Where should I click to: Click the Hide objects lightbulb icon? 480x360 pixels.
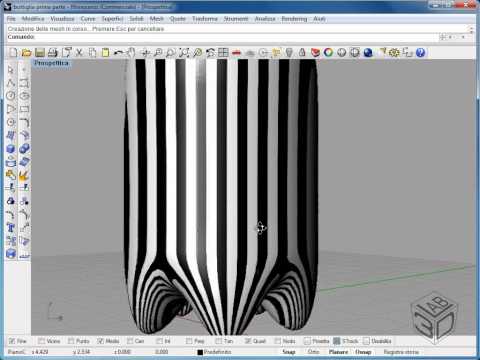[x=289, y=52]
